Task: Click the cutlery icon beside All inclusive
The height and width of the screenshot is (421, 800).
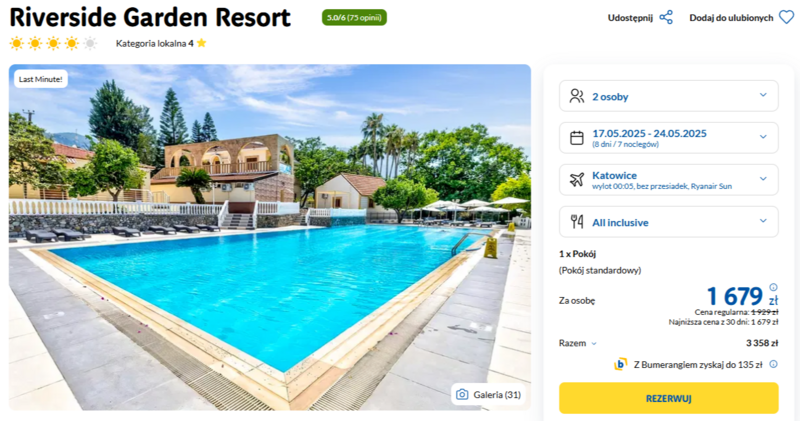Action: pyautogui.click(x=577, y=221)
